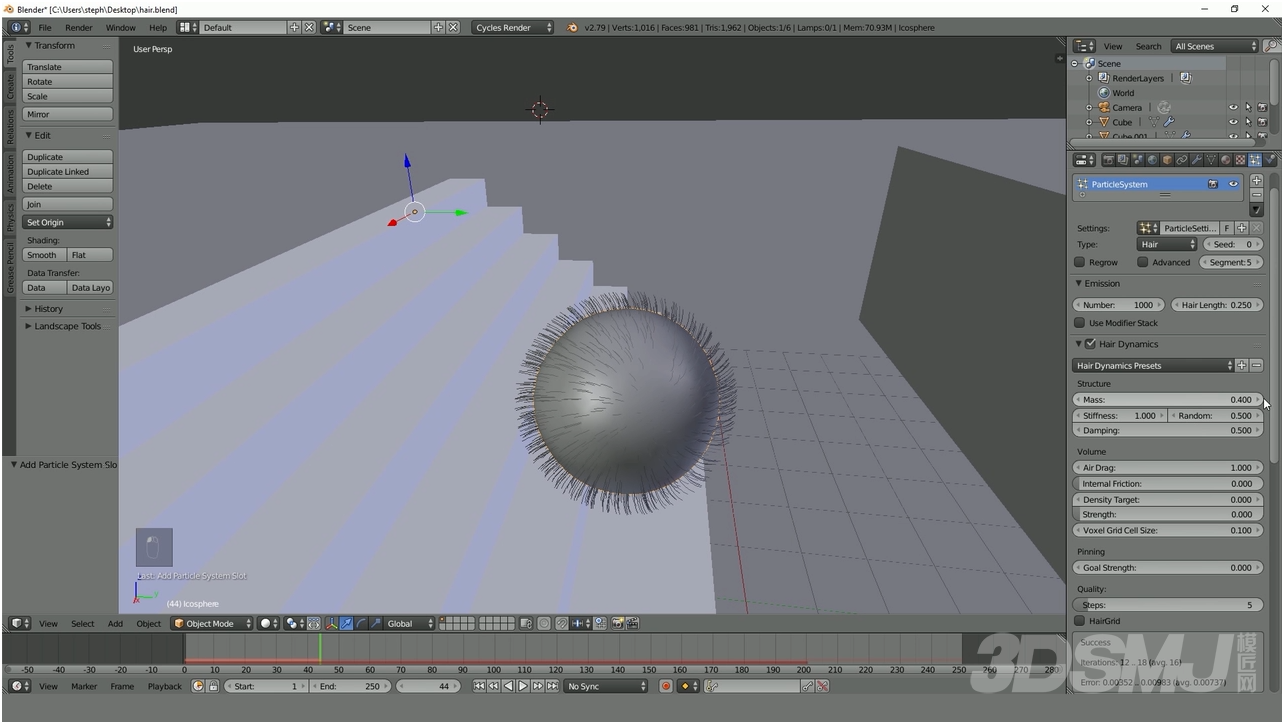Open the Constraints properties tab
Screen dimensions: 1284x724
point(1181,160)
